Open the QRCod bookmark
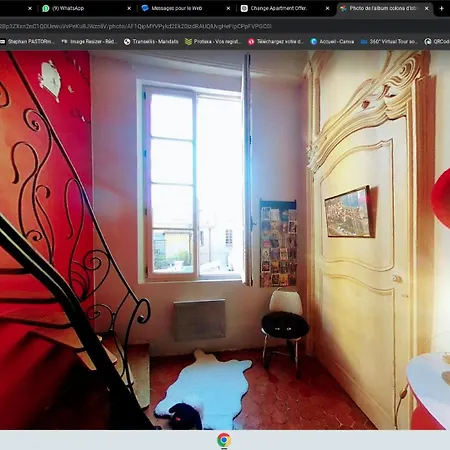Screen dimensions: 450x450 coord(437,42)
